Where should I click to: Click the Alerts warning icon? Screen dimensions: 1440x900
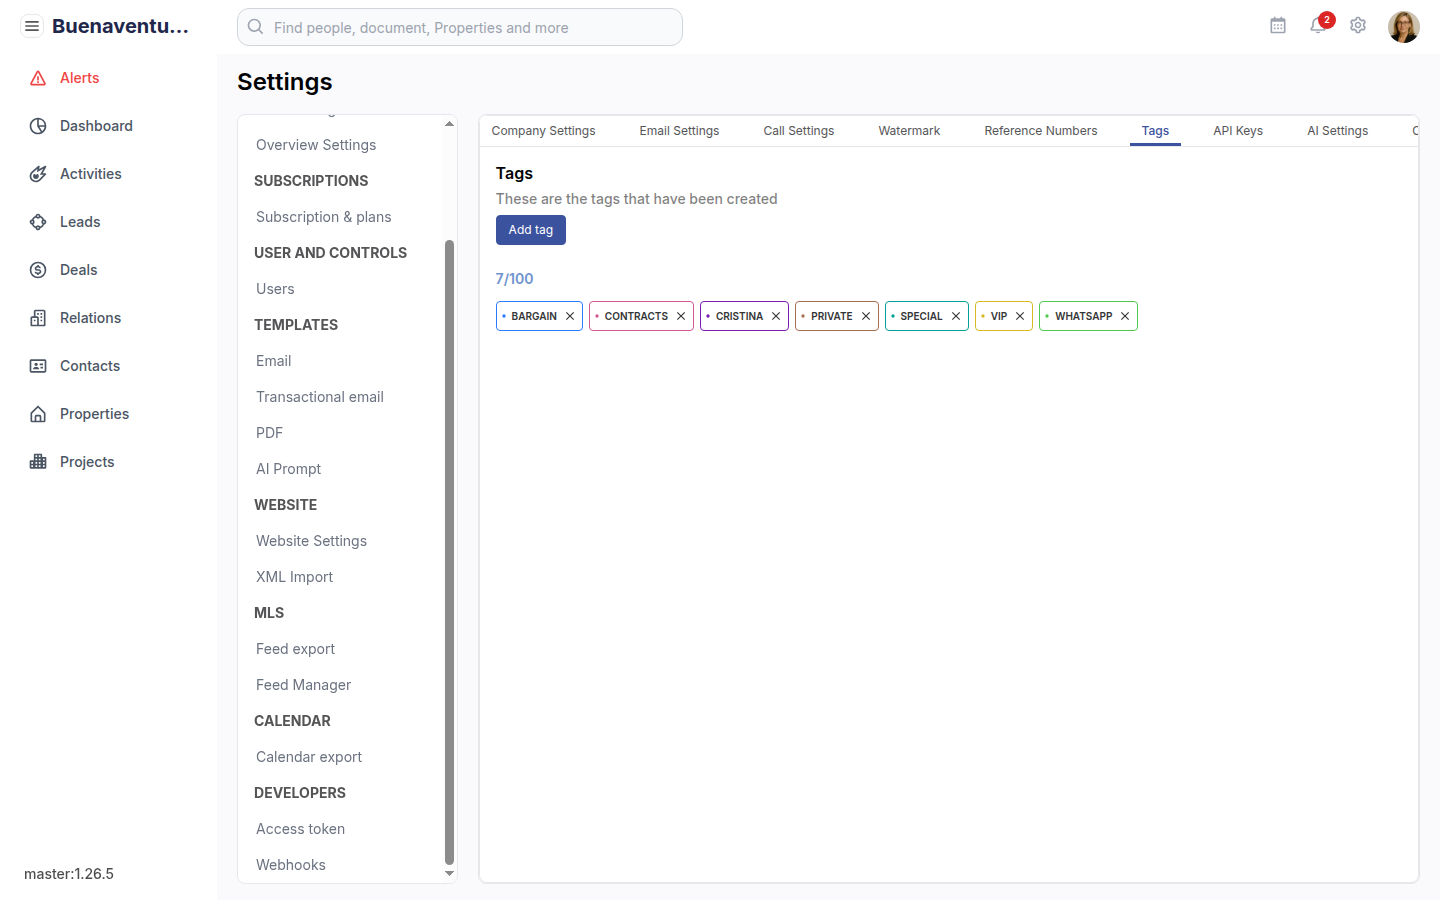click(x=38, y=78)
